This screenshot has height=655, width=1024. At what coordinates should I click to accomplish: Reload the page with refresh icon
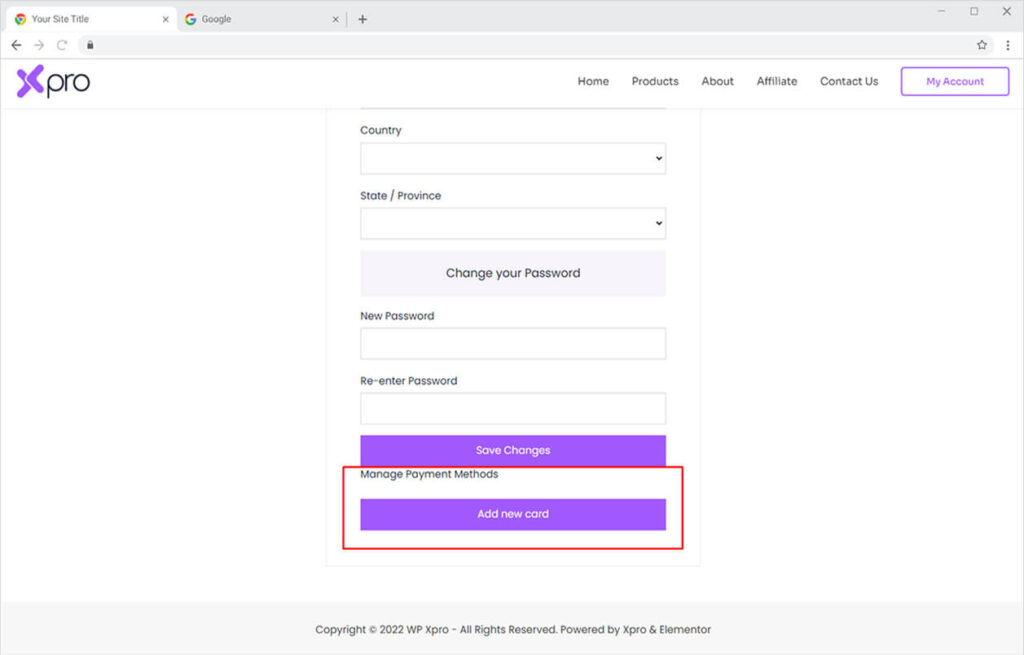62,45
